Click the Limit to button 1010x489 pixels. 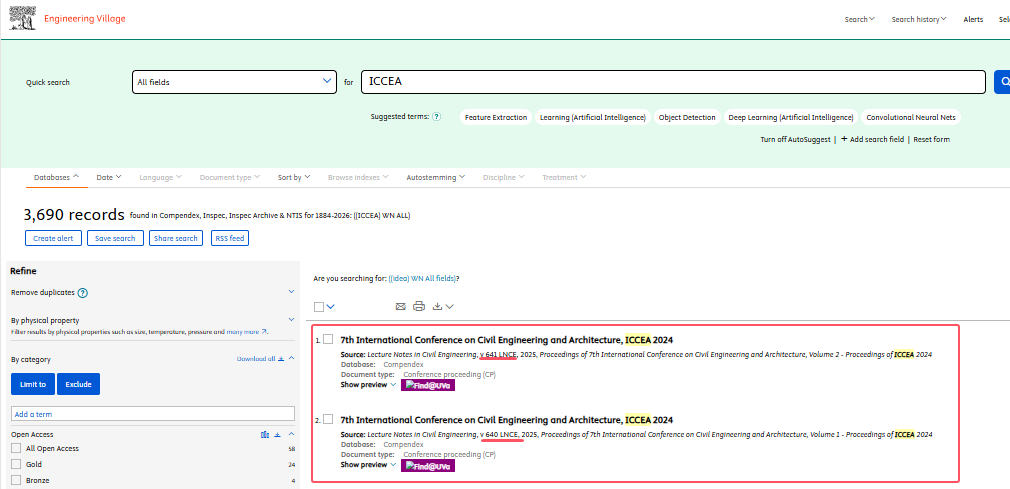[33, 384]
